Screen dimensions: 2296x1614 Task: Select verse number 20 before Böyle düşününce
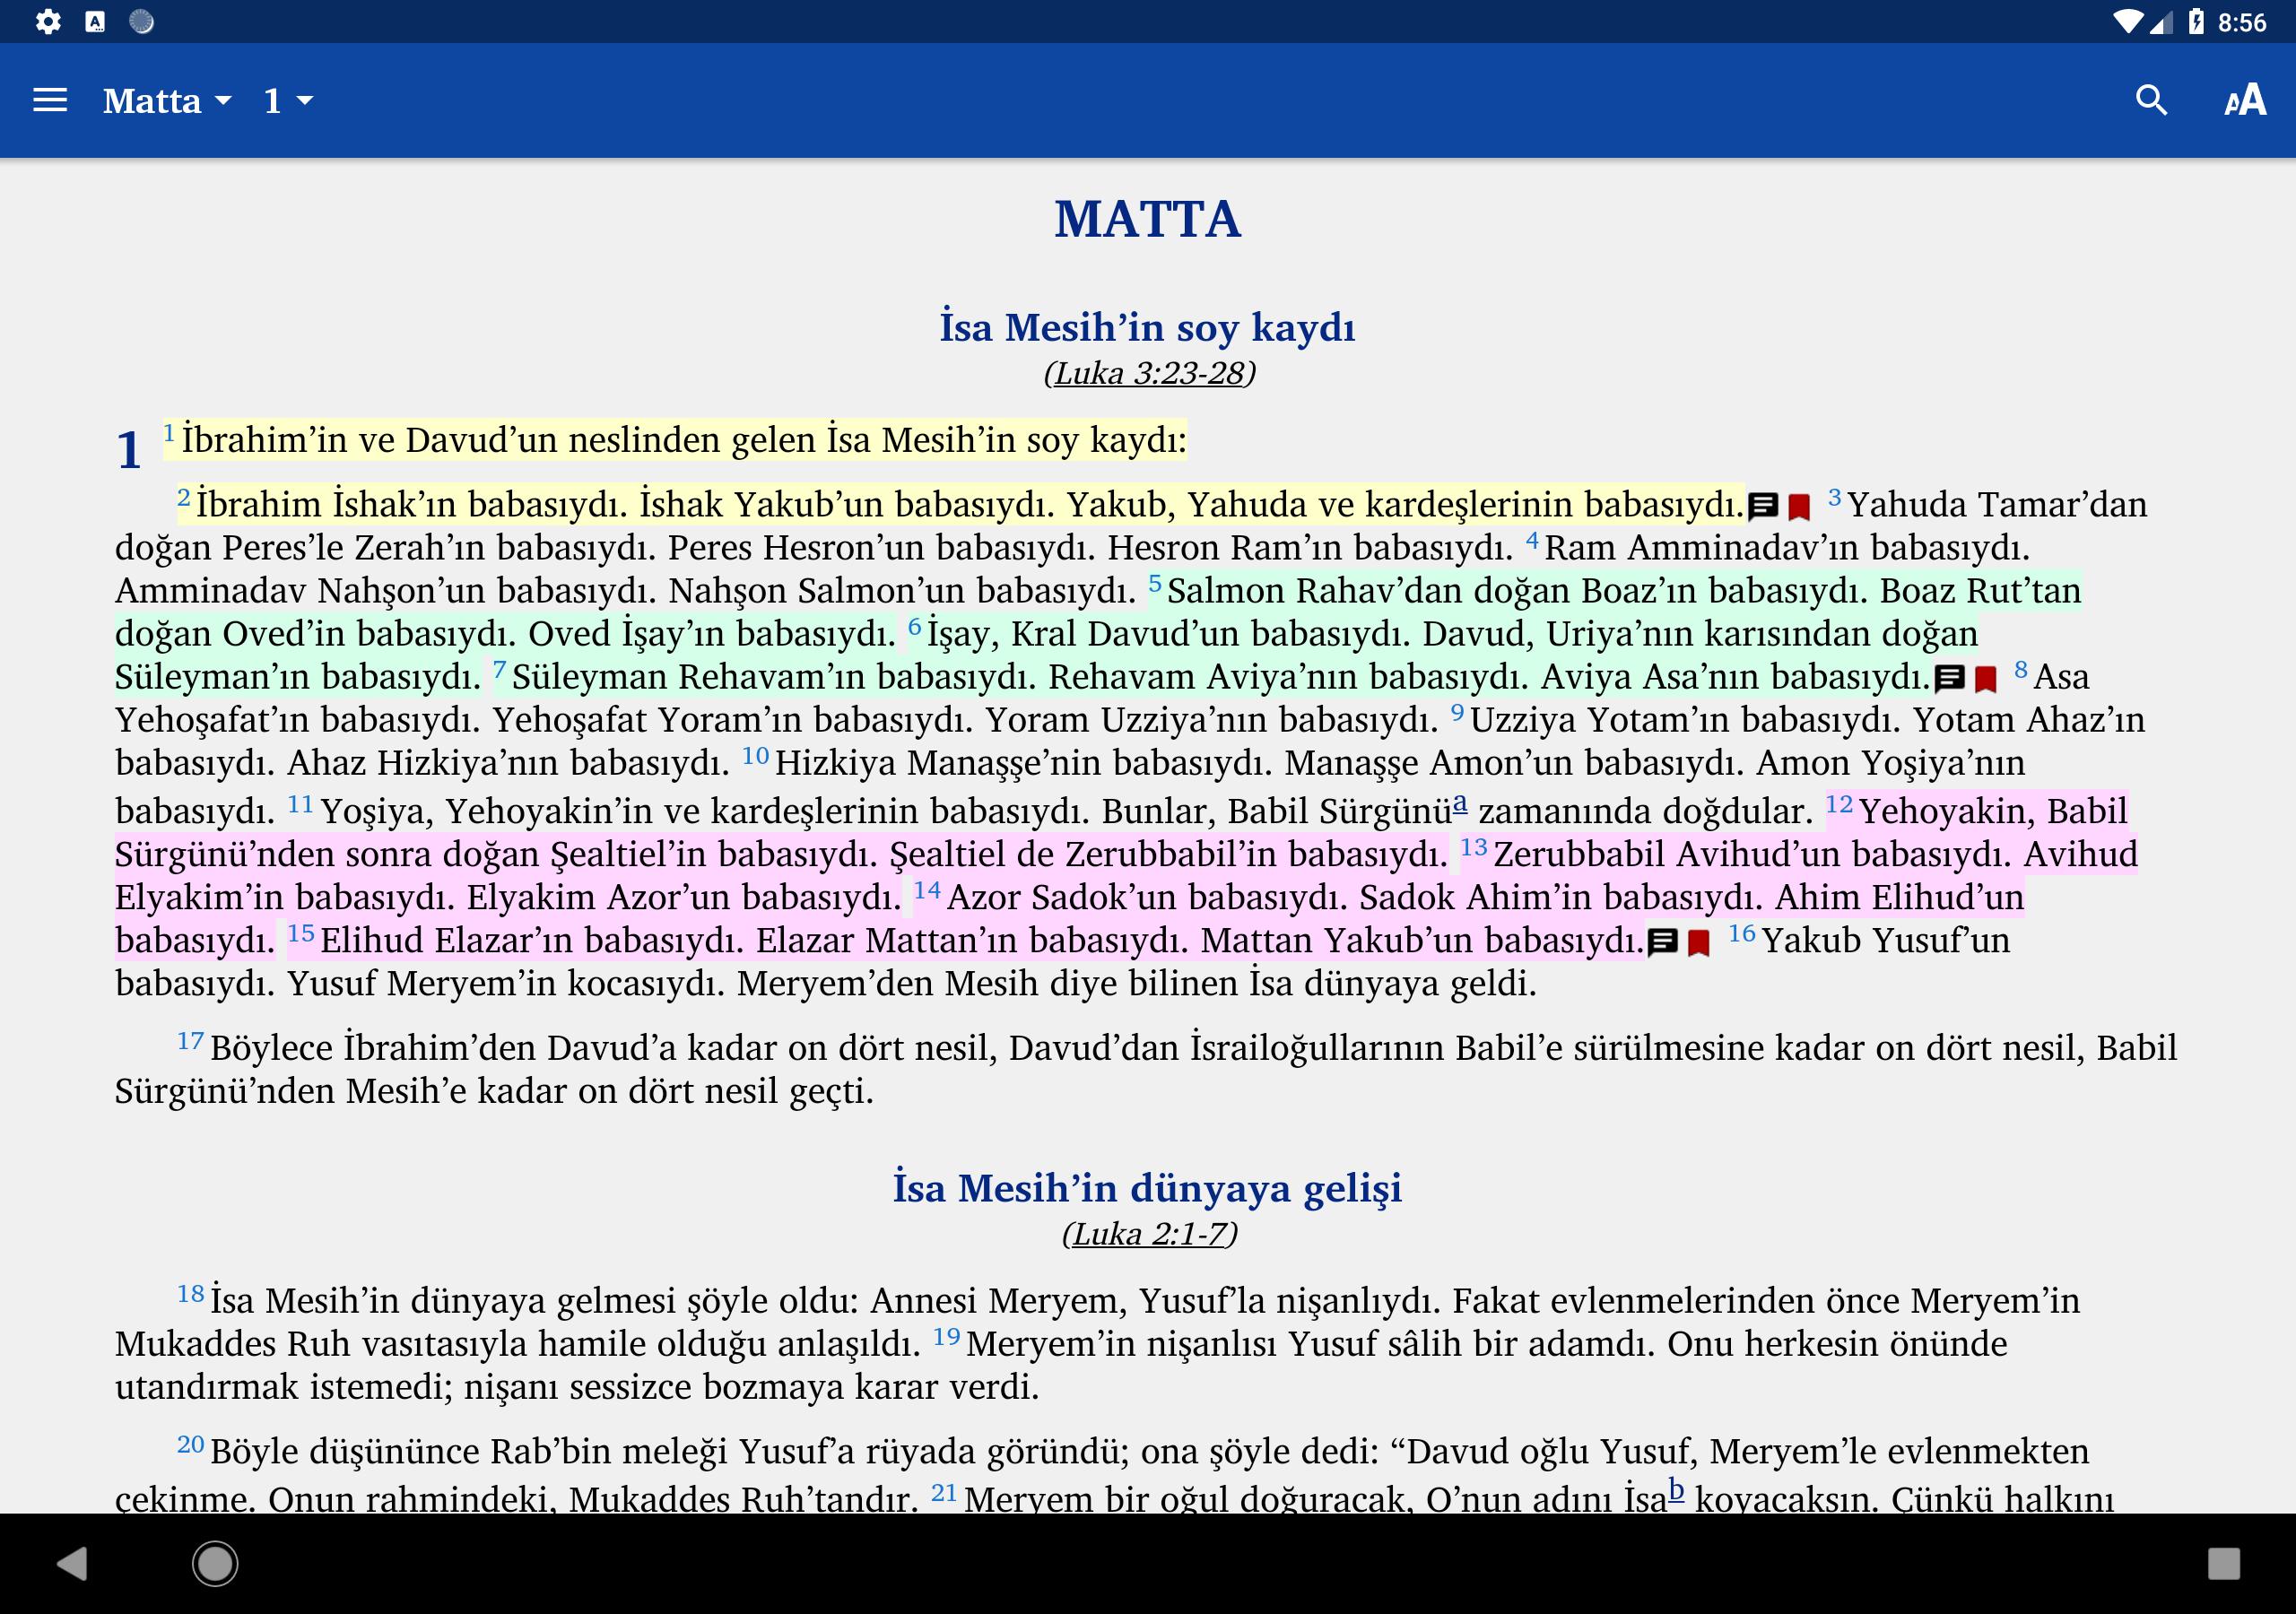click(x=190, y=1444)
